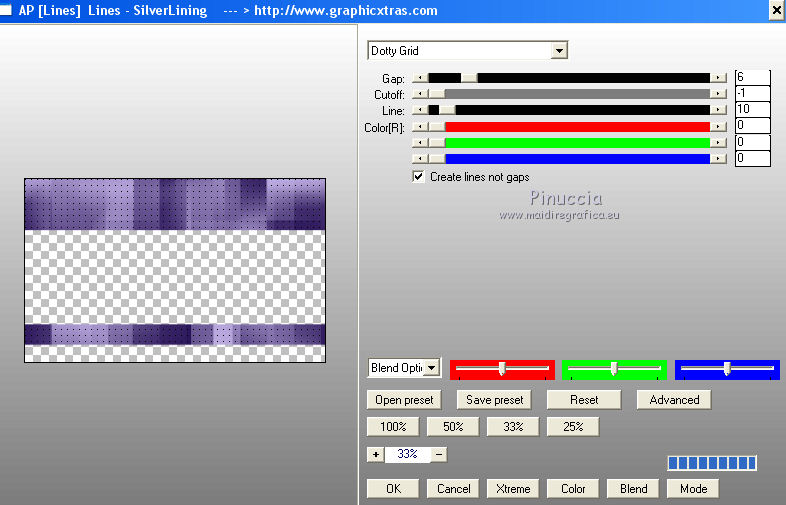The width and height of the screenshot is (786, 505).
Task: Close the AP Lines dialog window
Action: click(776, 11)
